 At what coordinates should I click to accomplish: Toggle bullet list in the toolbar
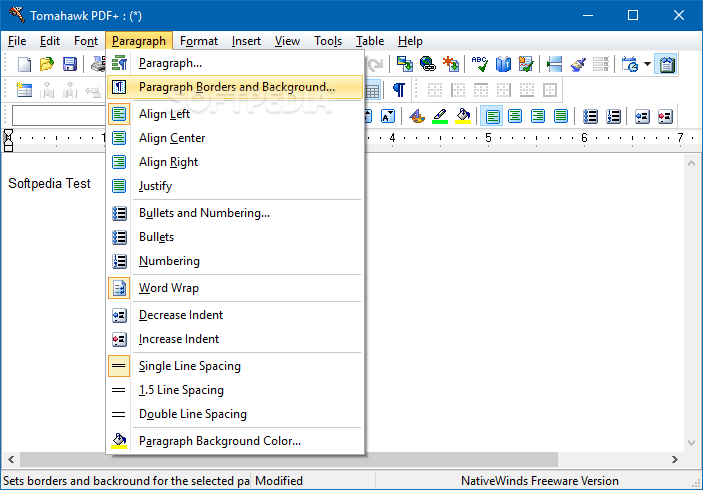point(590,117)
